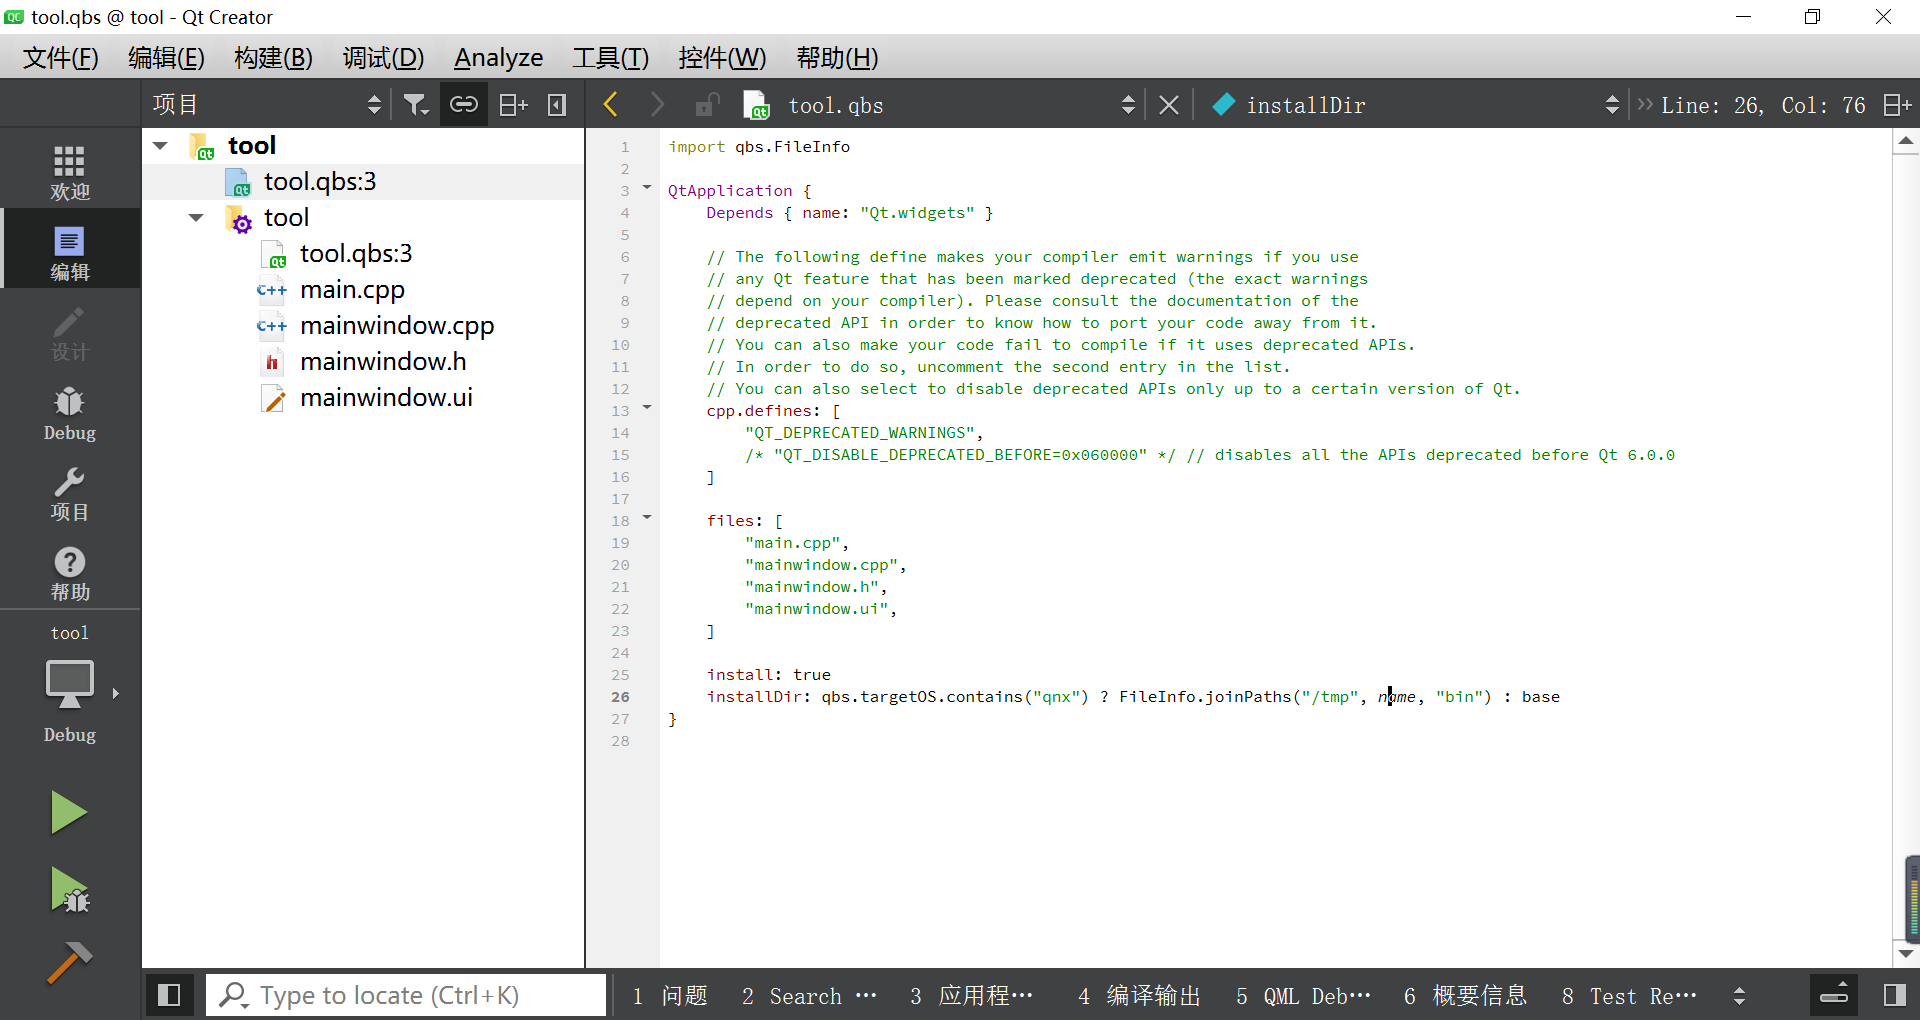Open the Edit (编辑) menu
This screenshot has width=1920, height=1020.
(x=166, y=58)
